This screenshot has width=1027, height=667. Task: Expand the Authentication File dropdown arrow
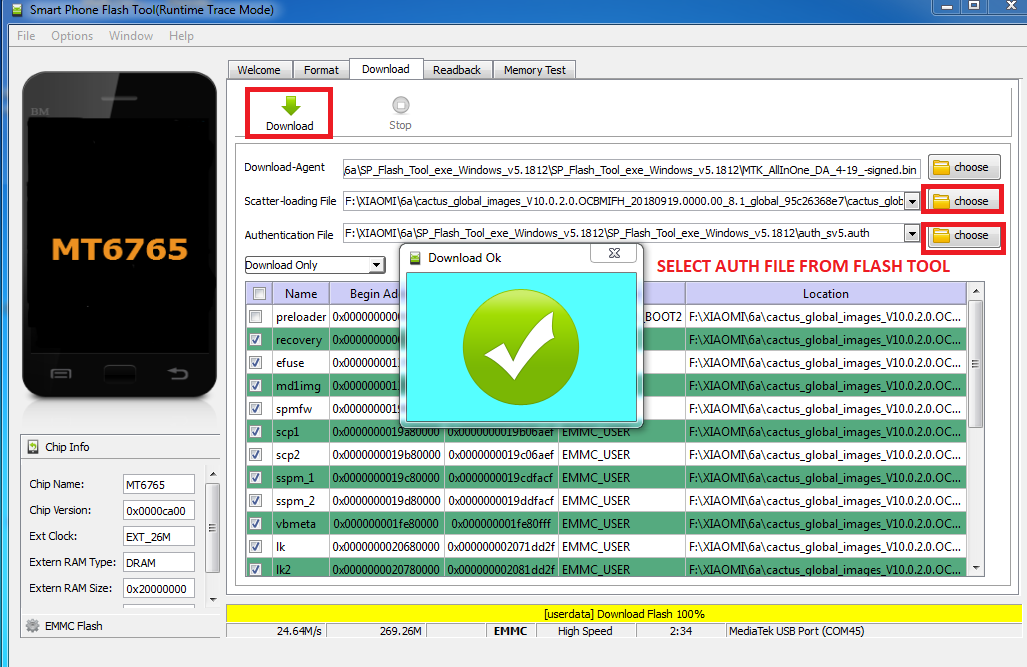[x=912, y=233]
